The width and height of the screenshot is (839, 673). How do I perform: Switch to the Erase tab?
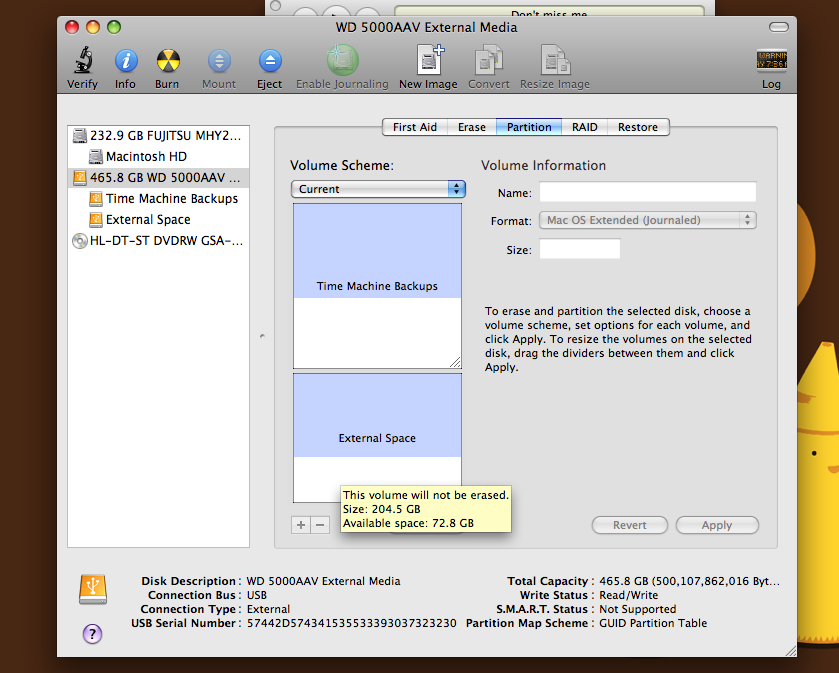click(472, 127)
